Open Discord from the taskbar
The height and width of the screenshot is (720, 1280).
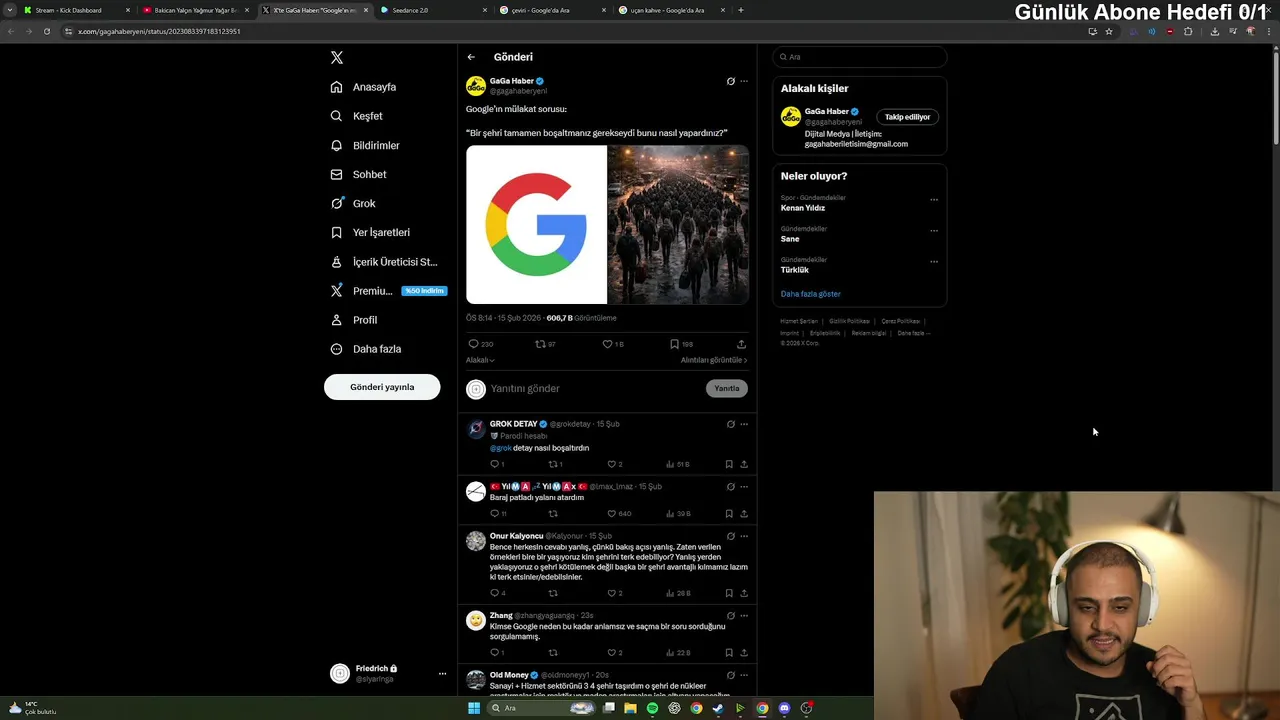click(784, 708)
